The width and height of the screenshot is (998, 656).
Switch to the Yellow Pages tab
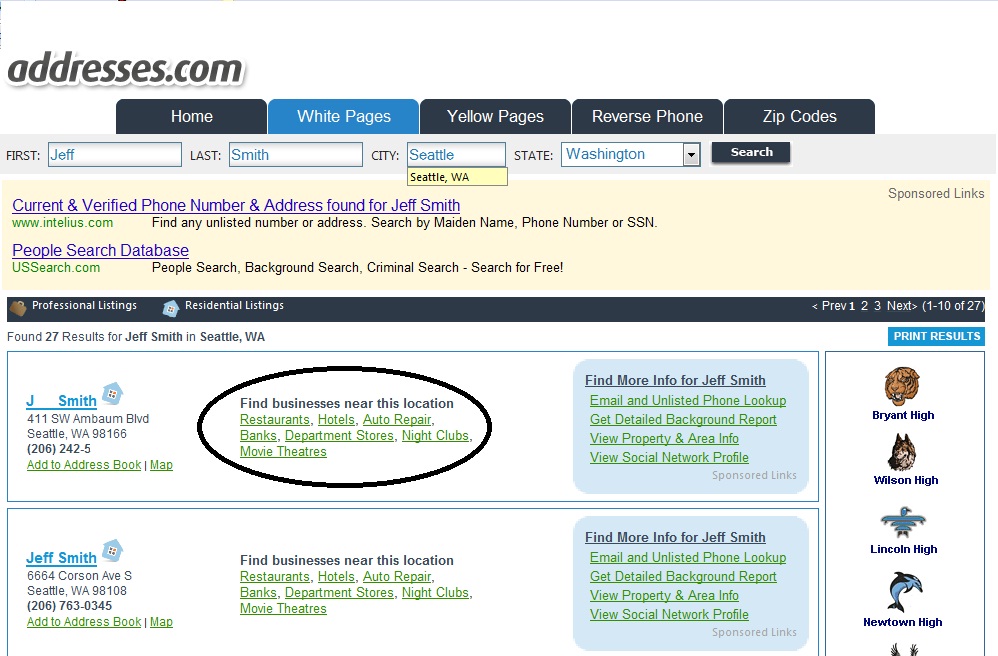(495, 116)
